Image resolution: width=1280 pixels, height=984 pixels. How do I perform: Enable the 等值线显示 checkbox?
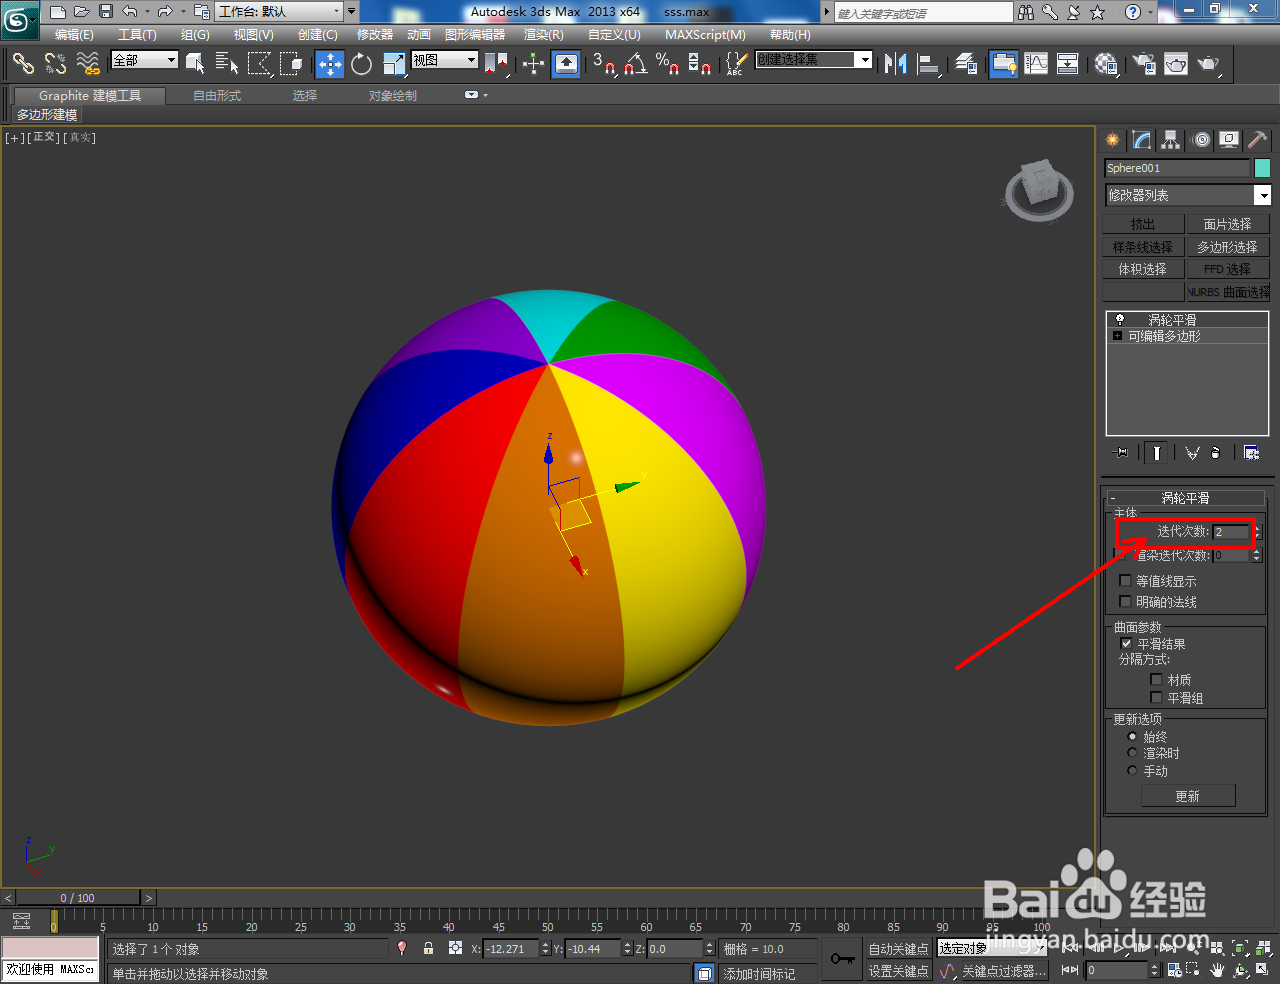tap(1125, 580)
